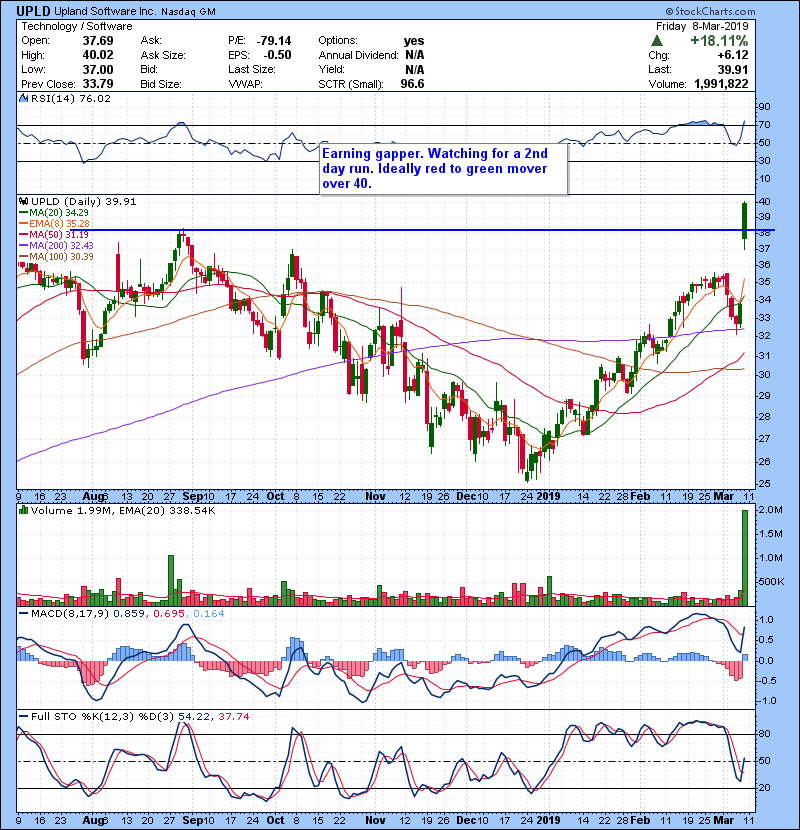Click the 90 level on the RSI axis

(x=765, y=107)
